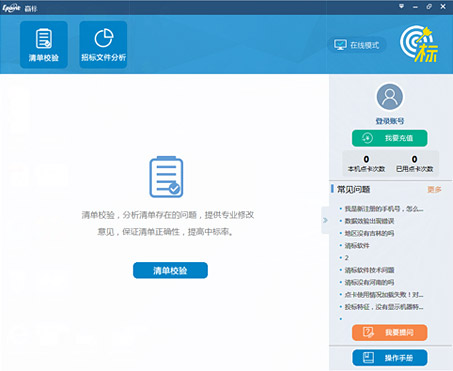This screenshot has width=453, height=371.
Task: Click the Epoint logo in title bar
Action: (11, 8)
